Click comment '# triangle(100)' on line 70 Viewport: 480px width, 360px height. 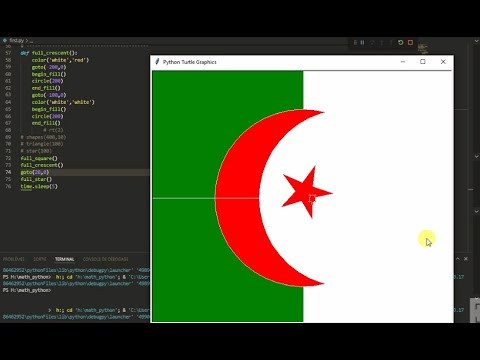[x=42, y=144]
